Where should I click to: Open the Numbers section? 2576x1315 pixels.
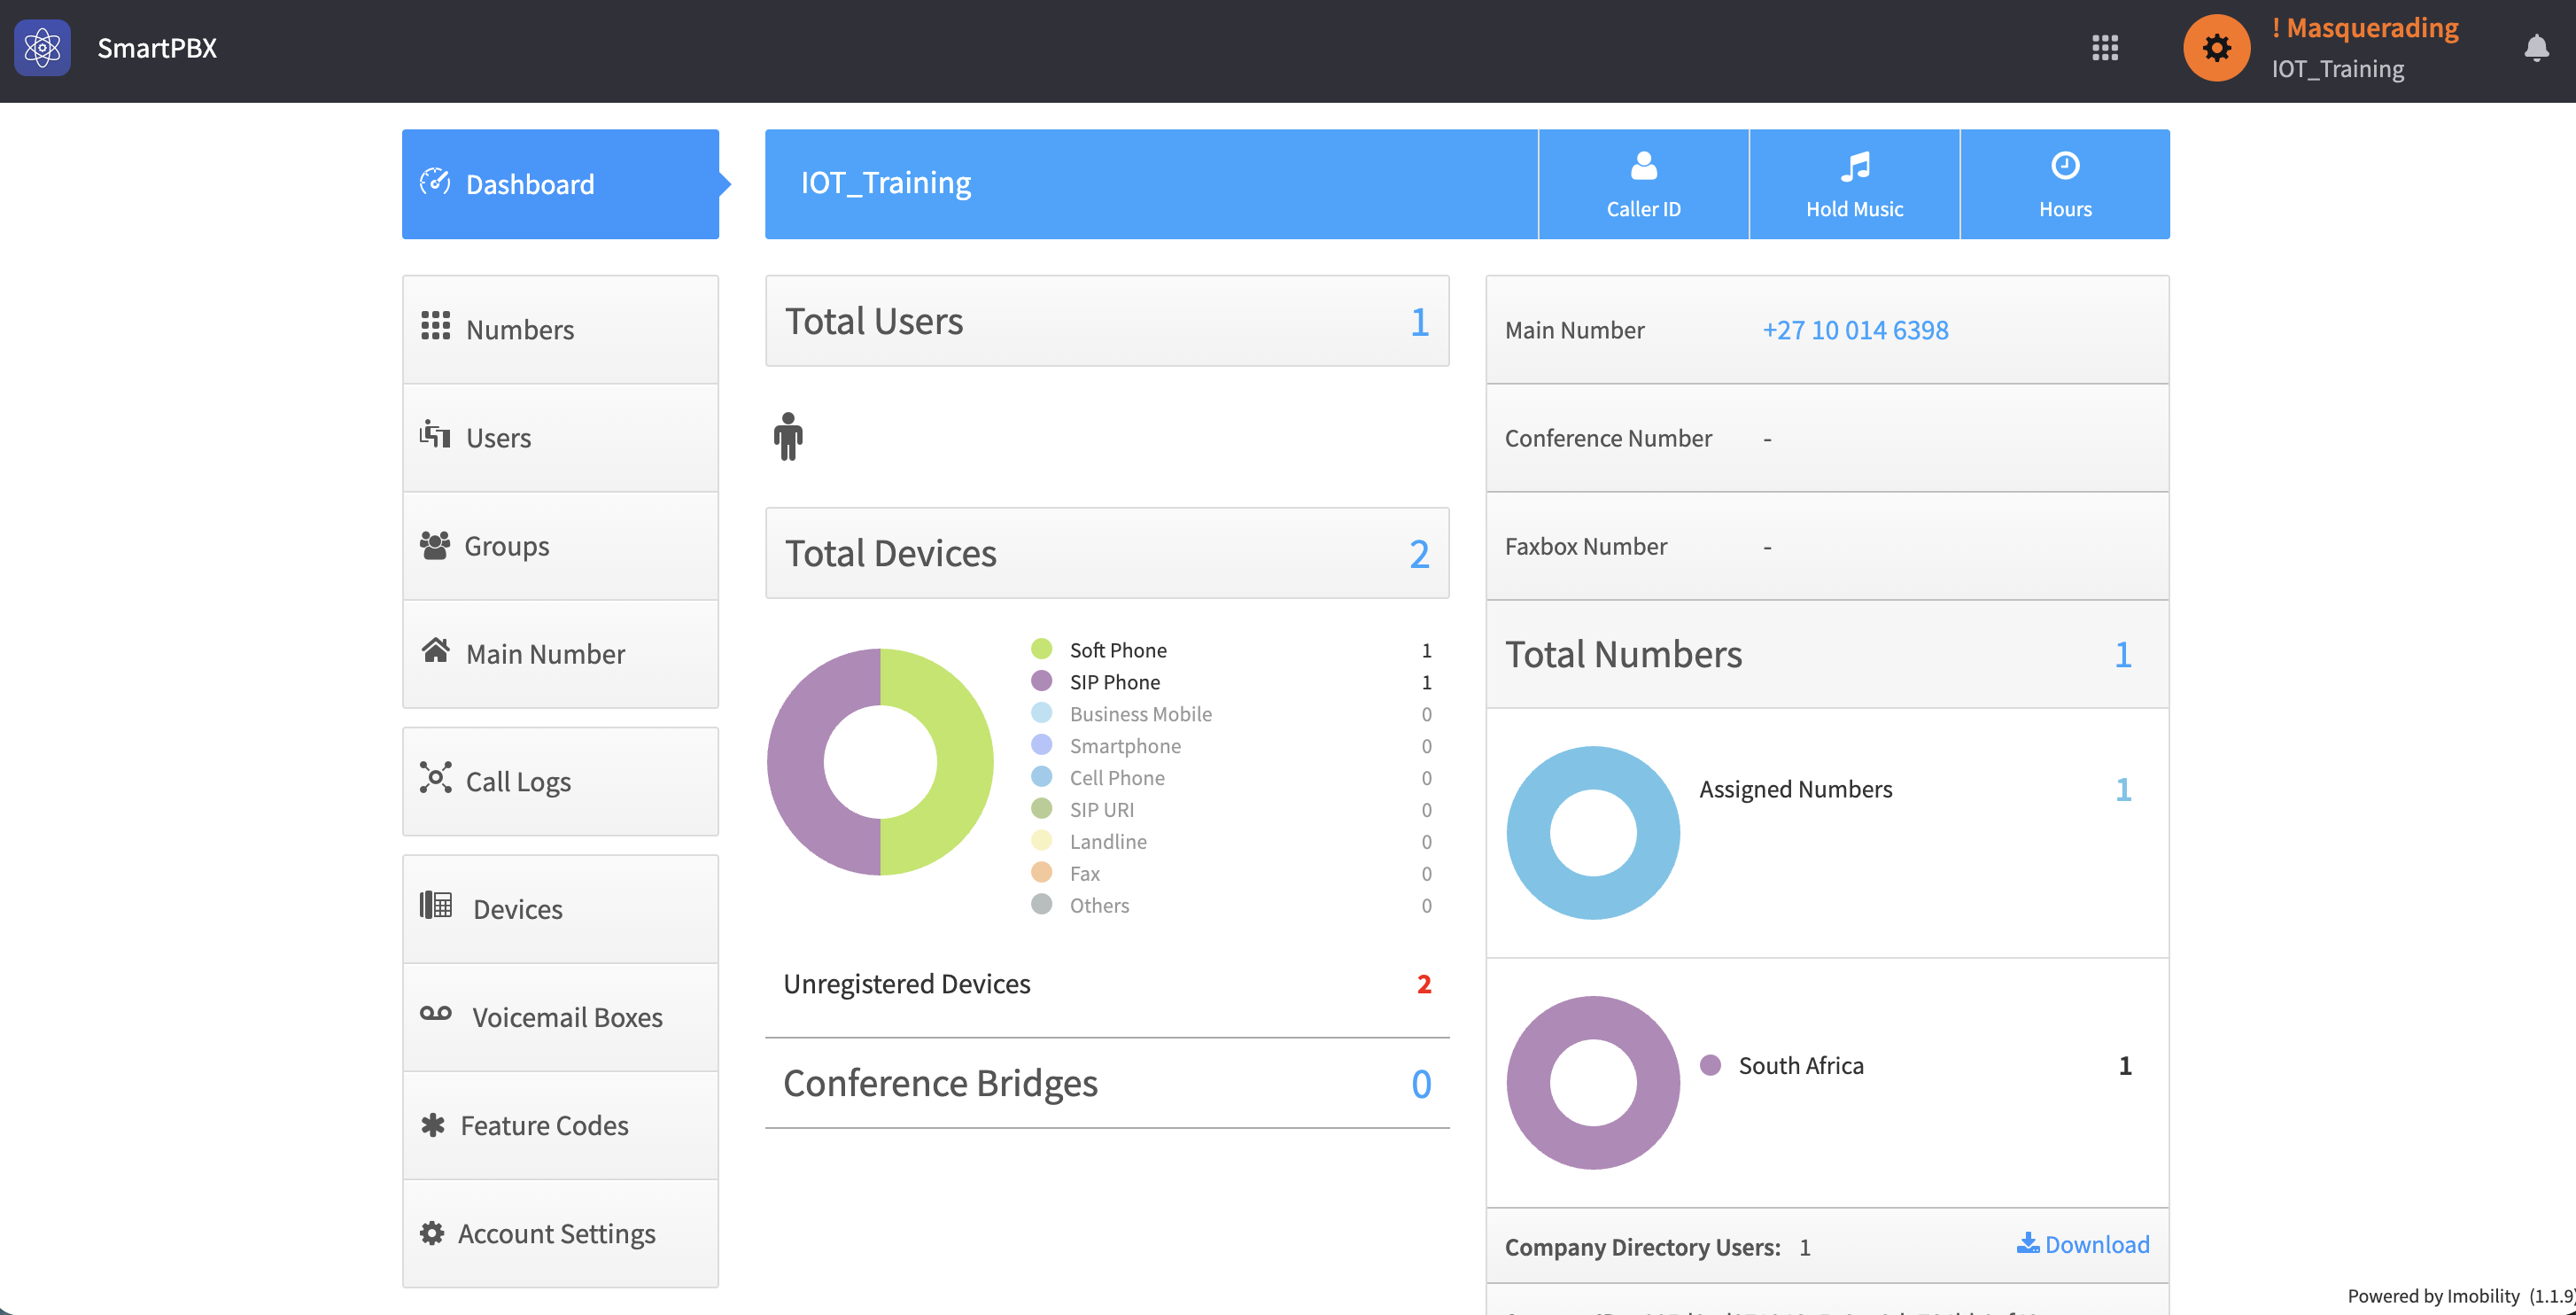click(560, 329)
